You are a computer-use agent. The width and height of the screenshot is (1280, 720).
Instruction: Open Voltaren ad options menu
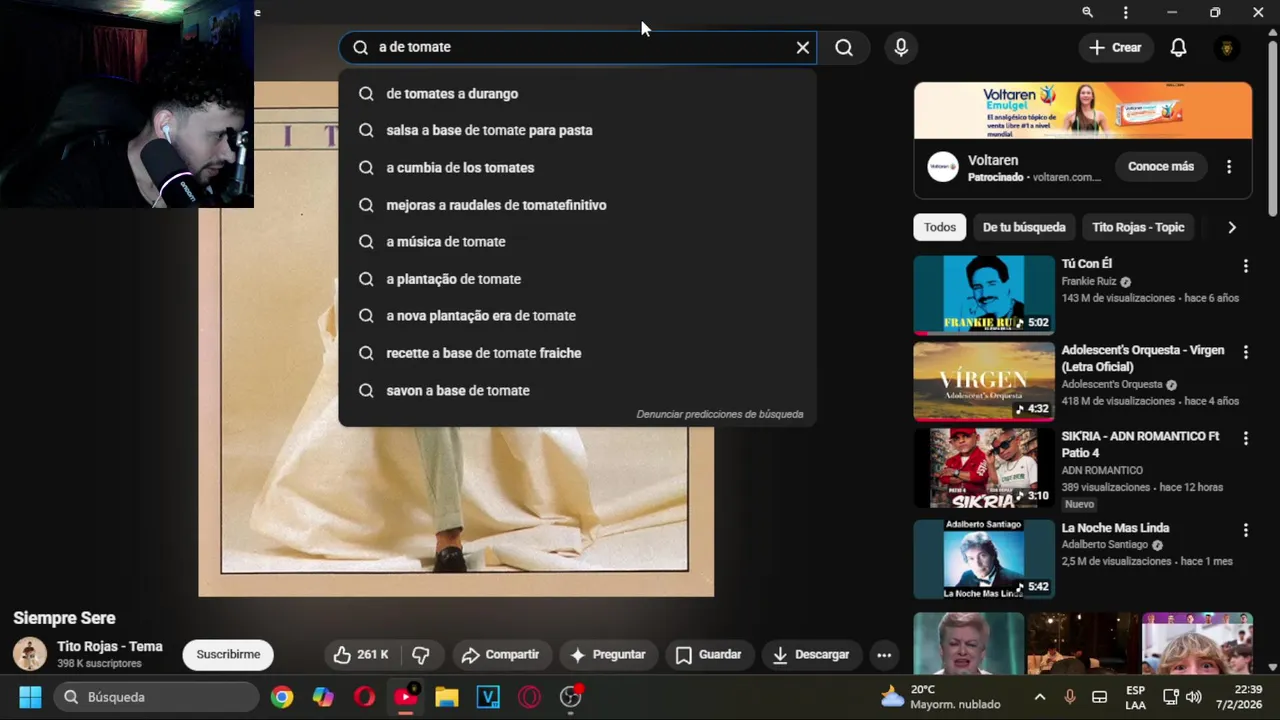1229,167
